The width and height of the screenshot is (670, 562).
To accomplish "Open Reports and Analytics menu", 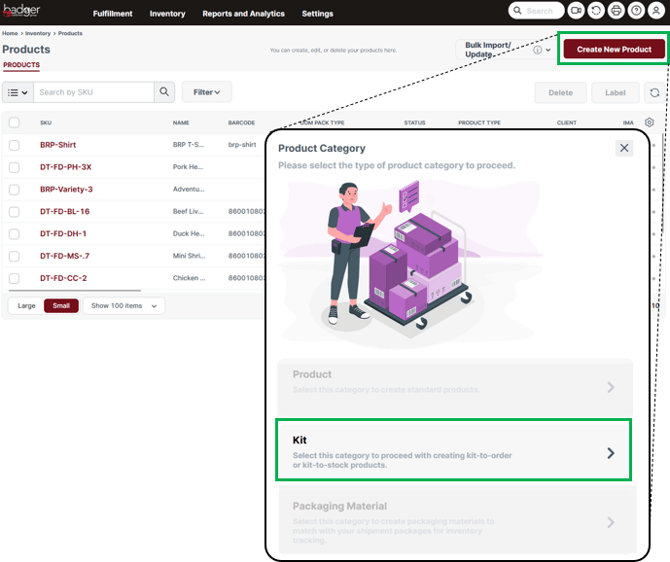I will [243, 14].
